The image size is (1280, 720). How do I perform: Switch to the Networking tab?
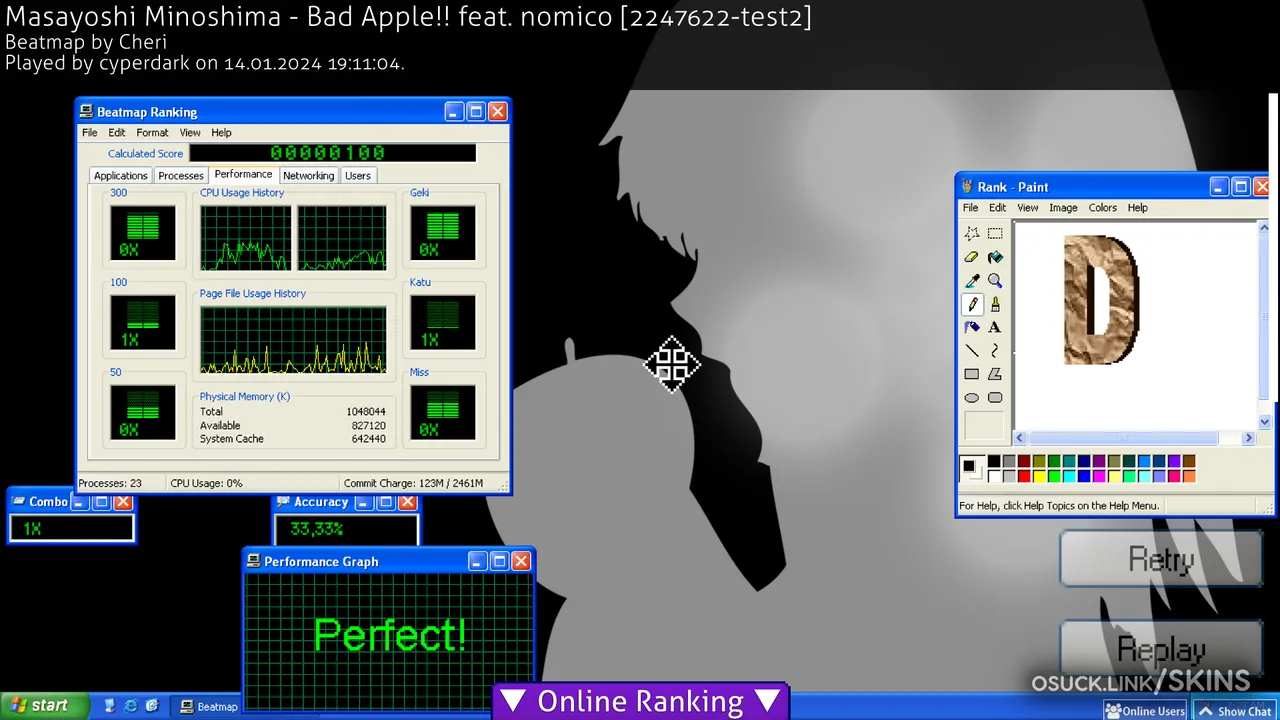308,176
